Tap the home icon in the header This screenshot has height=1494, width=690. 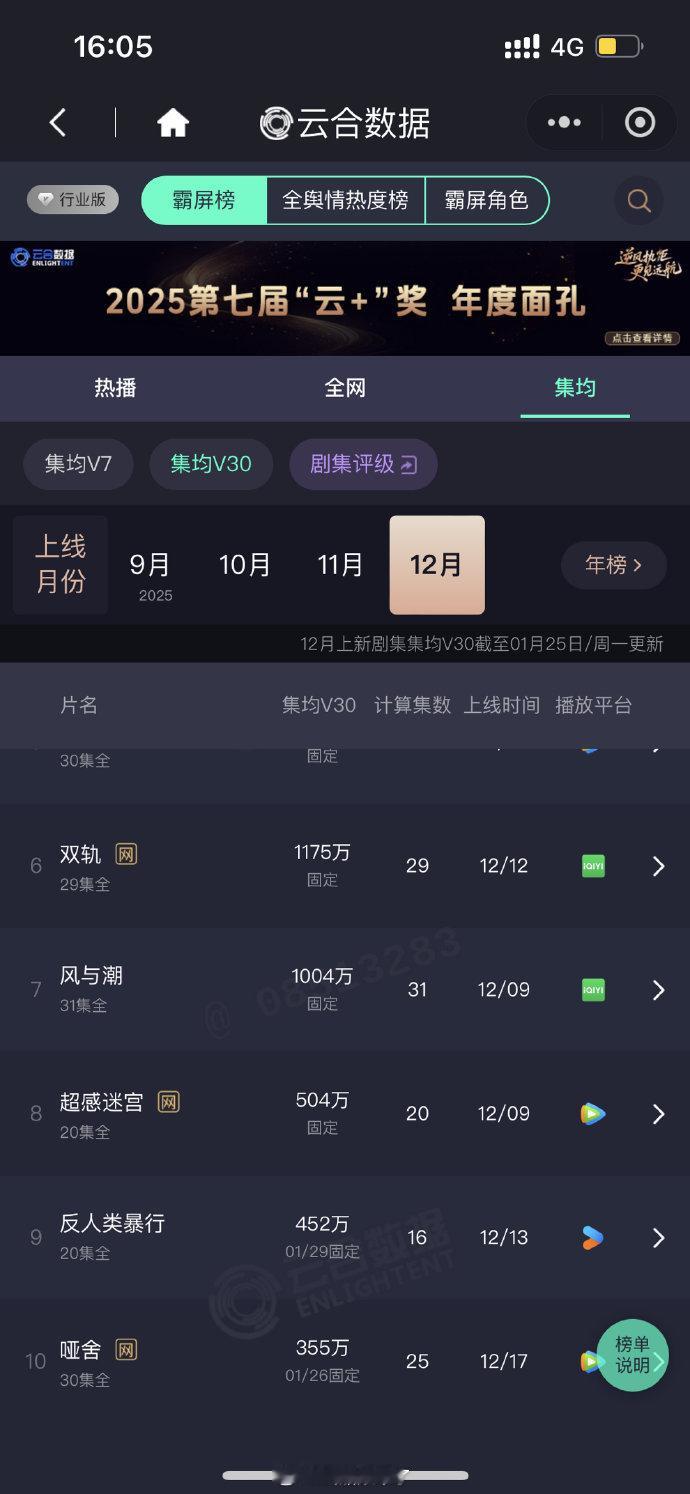pyautogui.click(x=172, y=121)
